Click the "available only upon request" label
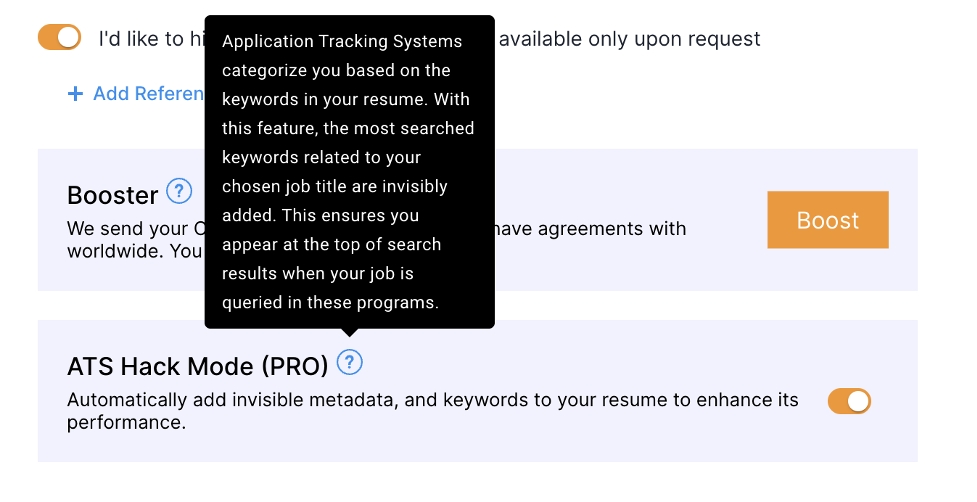The height and width of the screenshot is (502, 977). (629, 39)
